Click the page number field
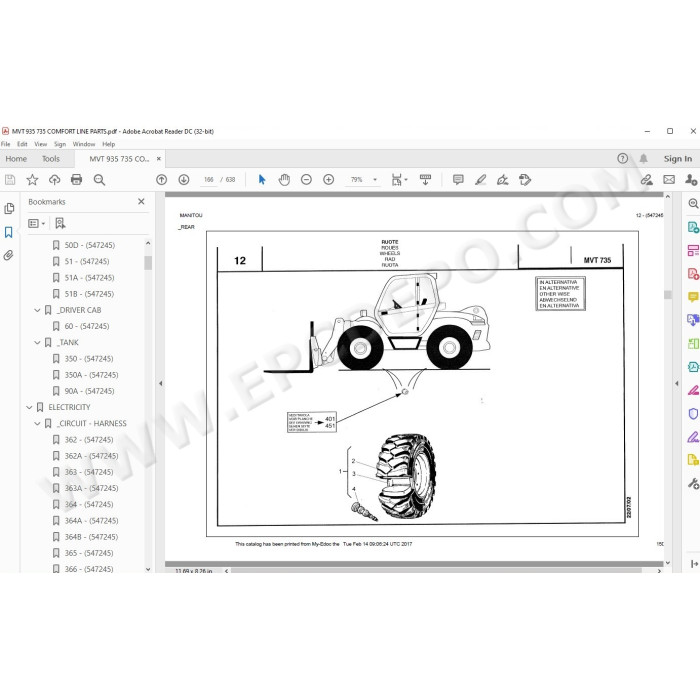 [x=208, y=180]
